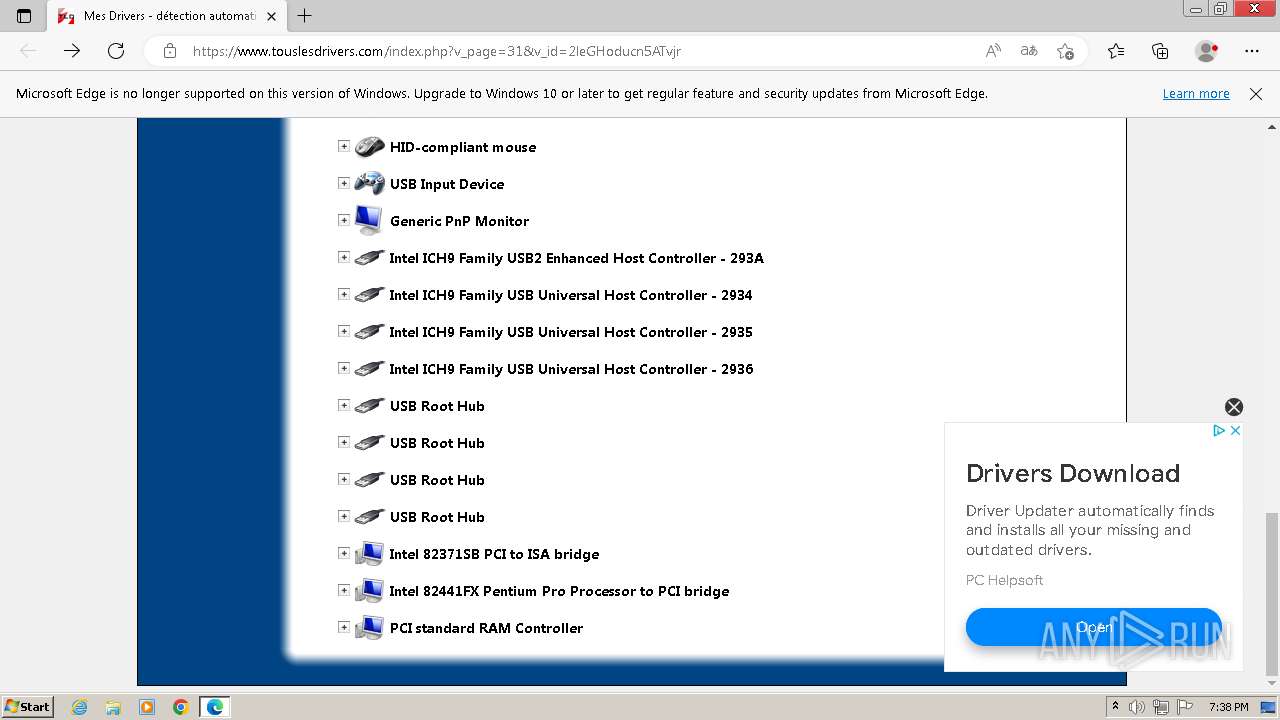
Task: Expand Universal Host Controller 2935 entry
Action: click(344, 331)
